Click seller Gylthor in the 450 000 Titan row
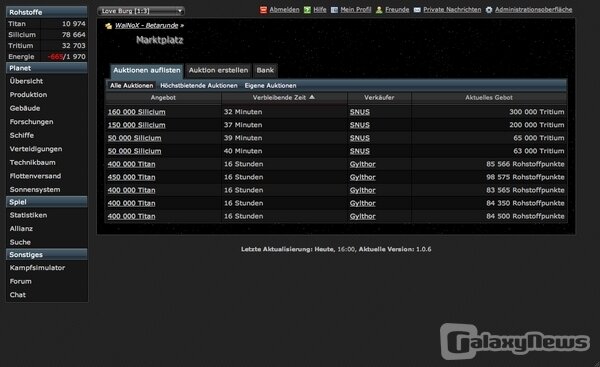Viewport: 600px width, 367px height. tap(362, 177)
